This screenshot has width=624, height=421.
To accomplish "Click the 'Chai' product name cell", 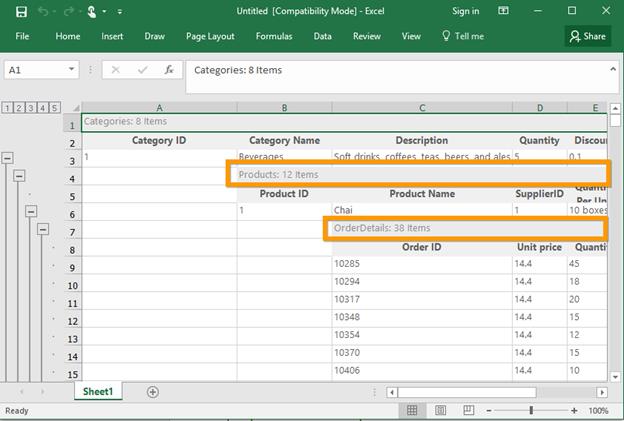I will [x=422, y=210].
